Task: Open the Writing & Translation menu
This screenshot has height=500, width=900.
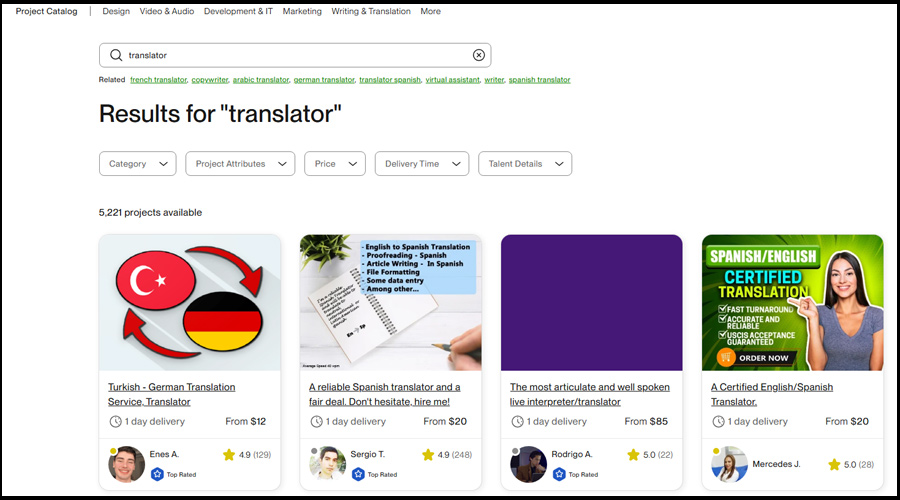Action: coord(371,12)
